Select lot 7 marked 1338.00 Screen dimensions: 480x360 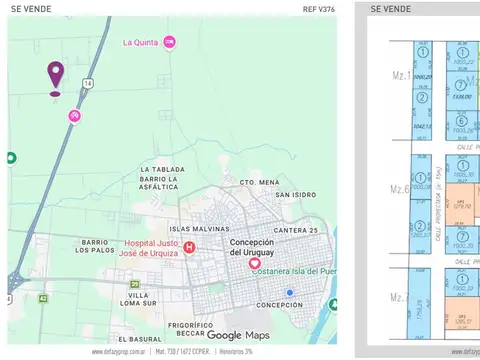point(462,91)
